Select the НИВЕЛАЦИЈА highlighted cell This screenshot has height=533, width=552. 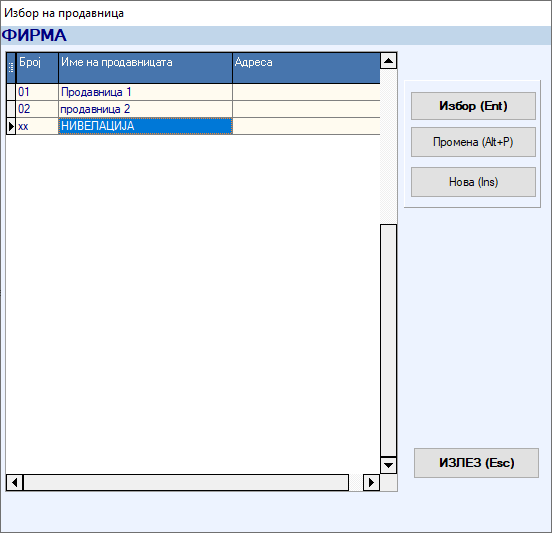[x=145, y=126]
